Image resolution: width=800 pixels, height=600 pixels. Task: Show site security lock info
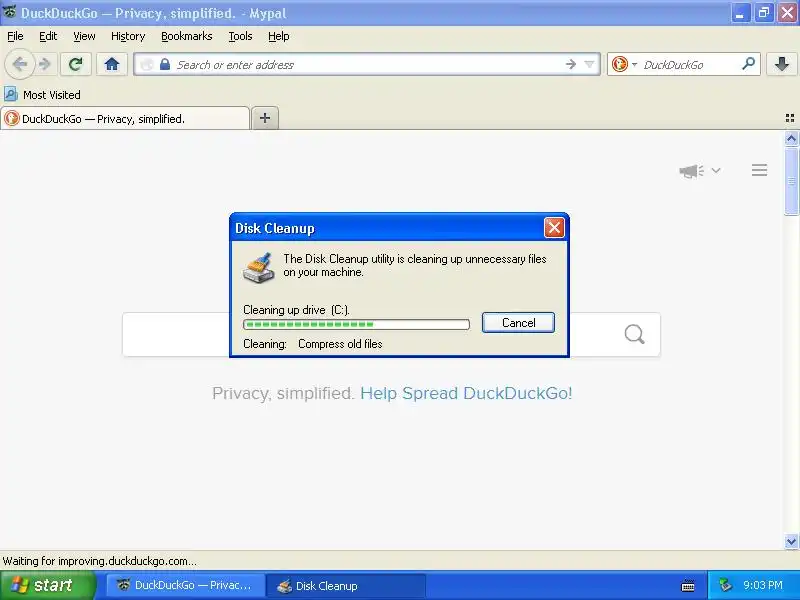click(x=164, y=65)
